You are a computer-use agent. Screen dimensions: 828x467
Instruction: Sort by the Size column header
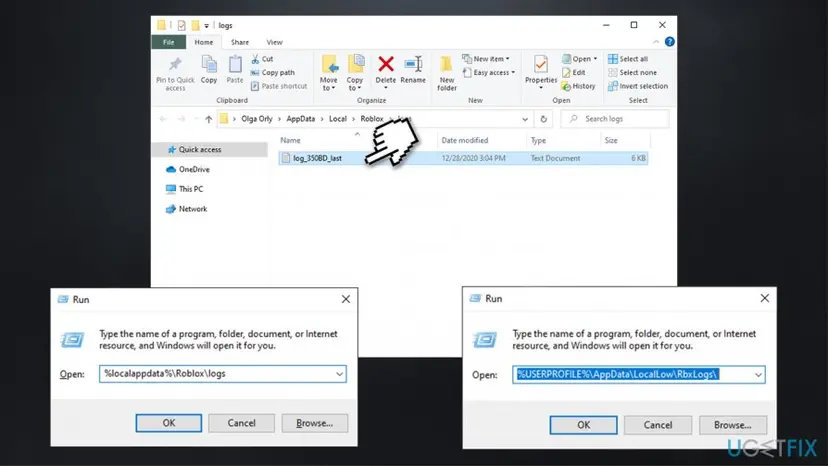(611, 141)
